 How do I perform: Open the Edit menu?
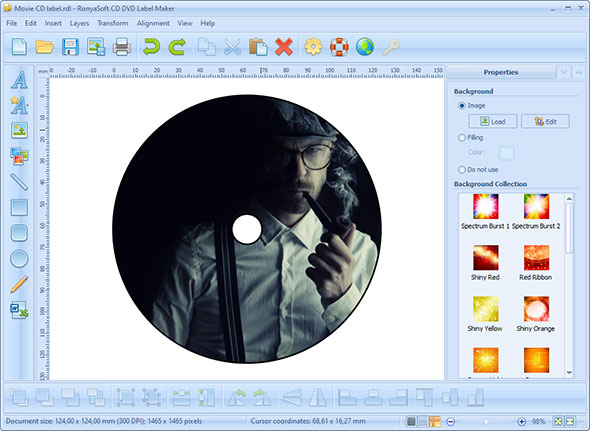point(31,23)
